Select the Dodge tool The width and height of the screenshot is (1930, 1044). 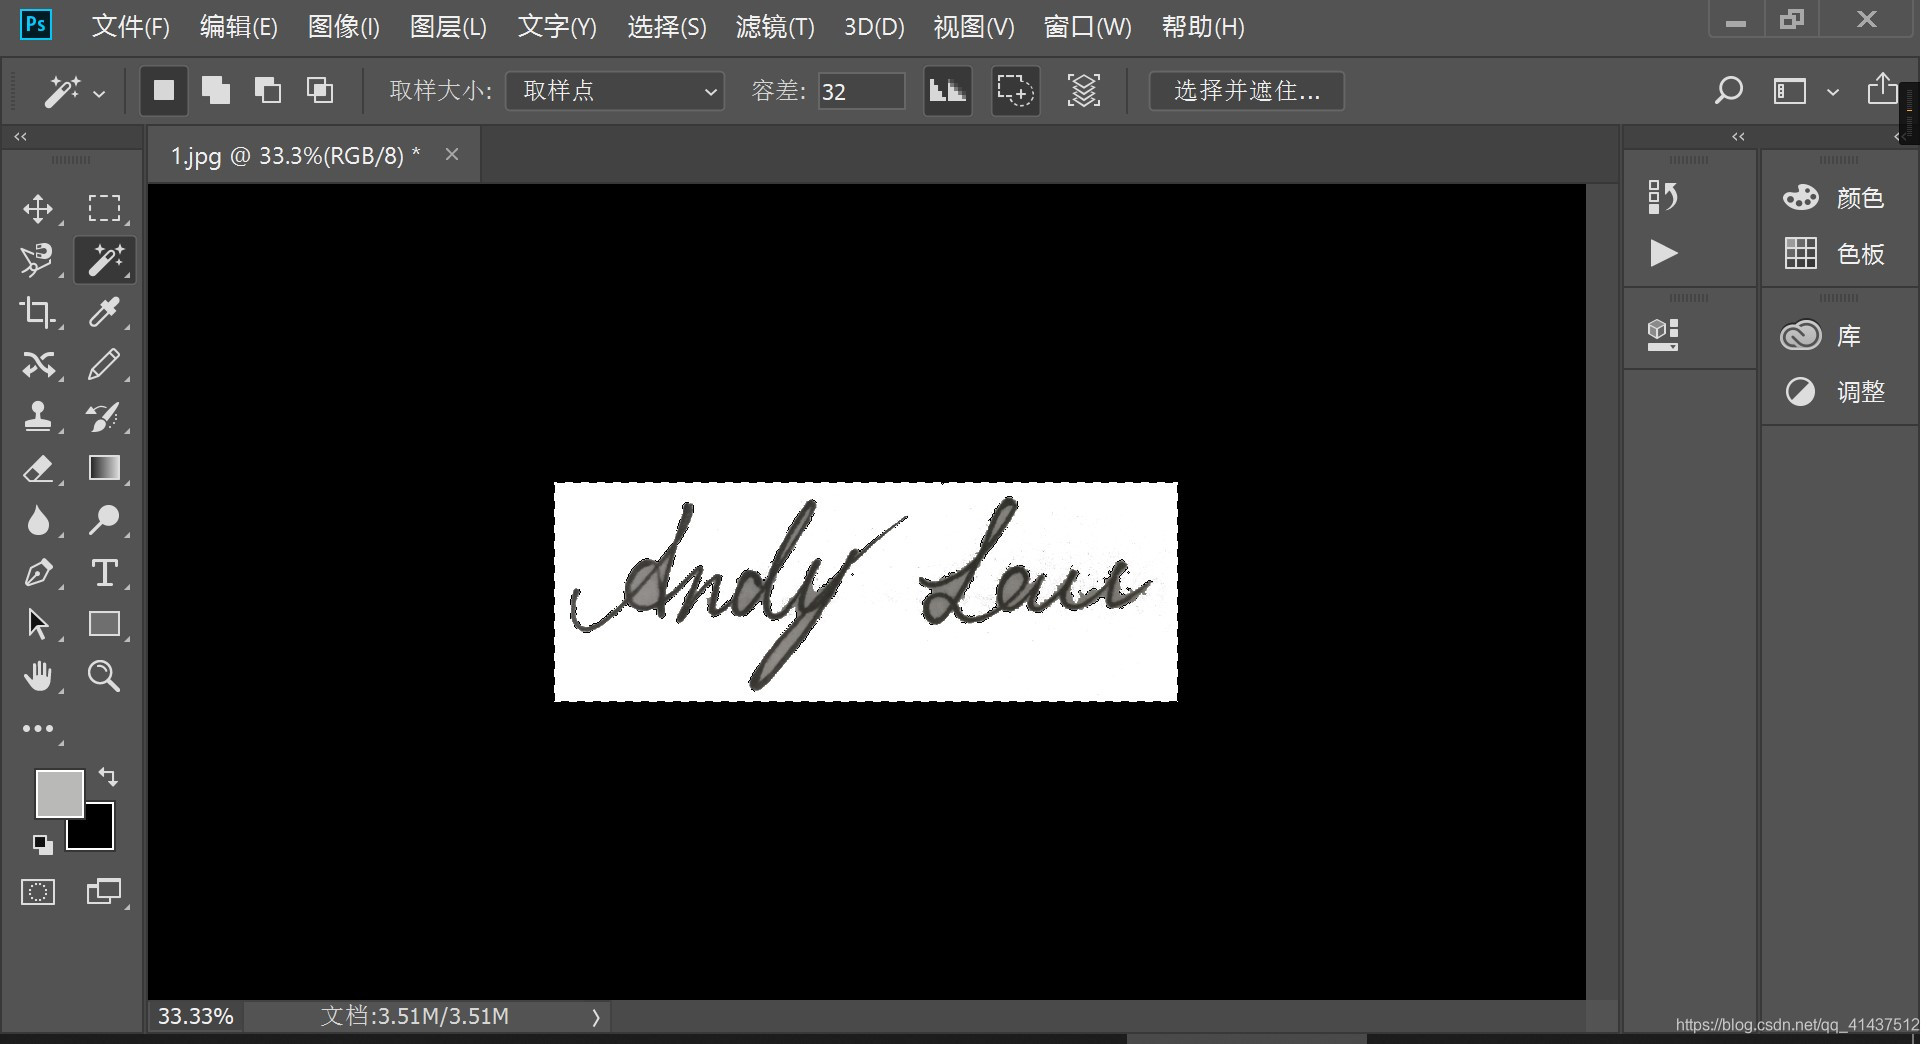point(104,521)
